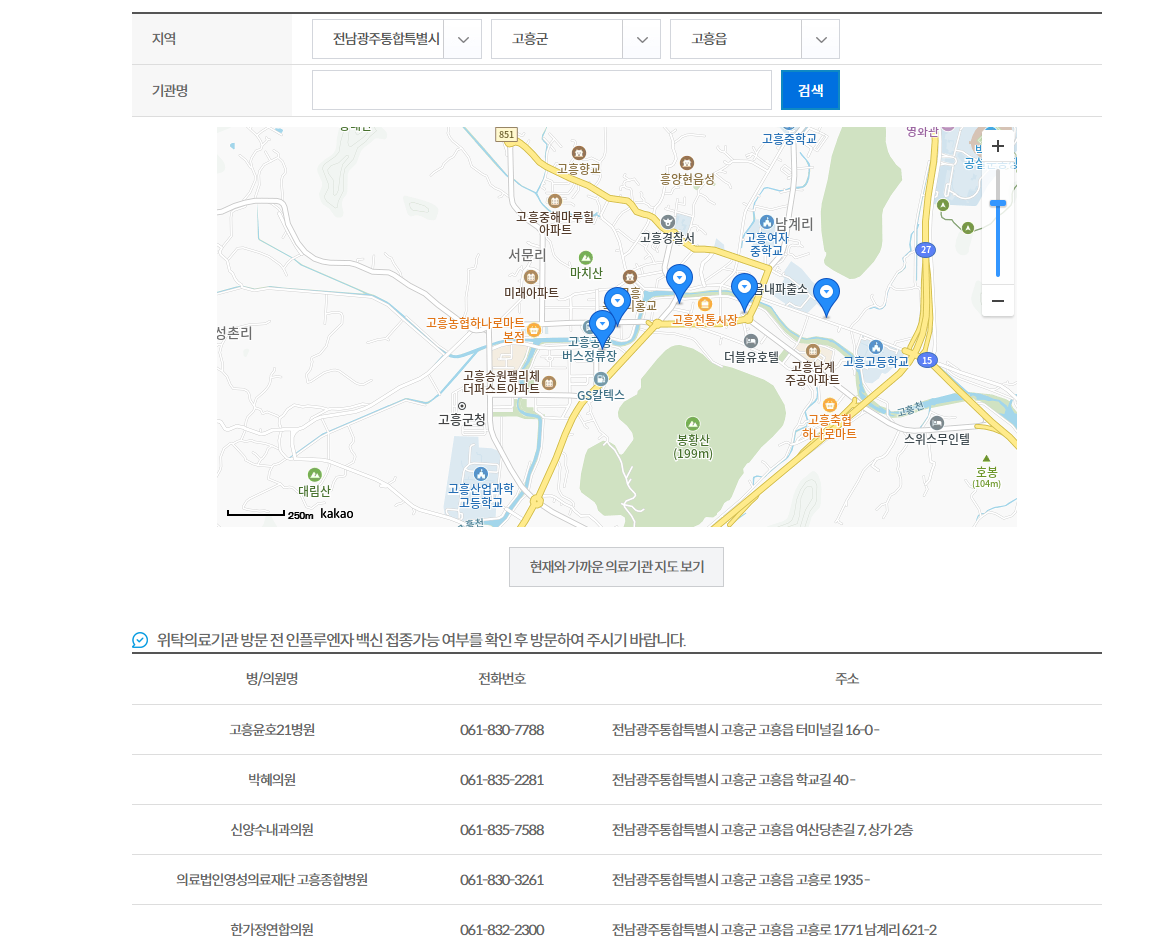Screen dimensions: 1156x938
Task: Click phone number 061-830-7788
Action: pyautogui.click(x=502, y=729)
